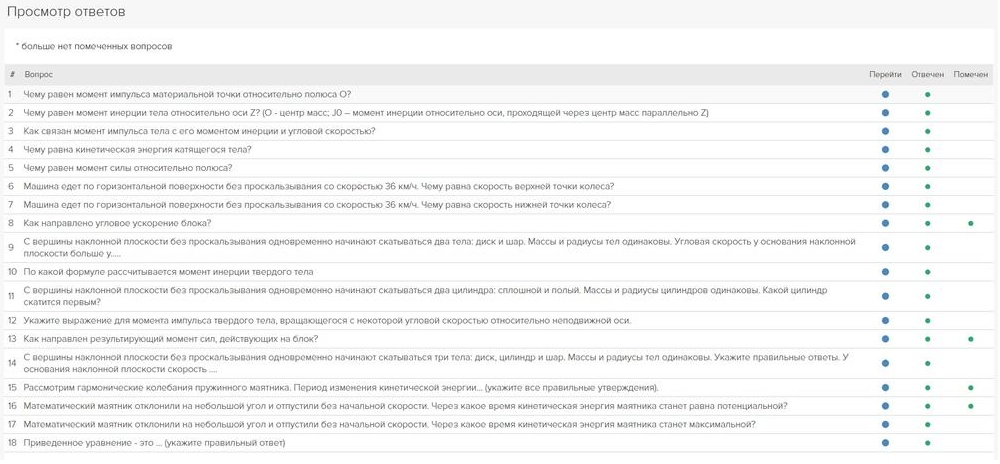This screenshot has height=464, width=1000.
Task: Click the 'Перейти' column header
Action: (x=885, y=75)
